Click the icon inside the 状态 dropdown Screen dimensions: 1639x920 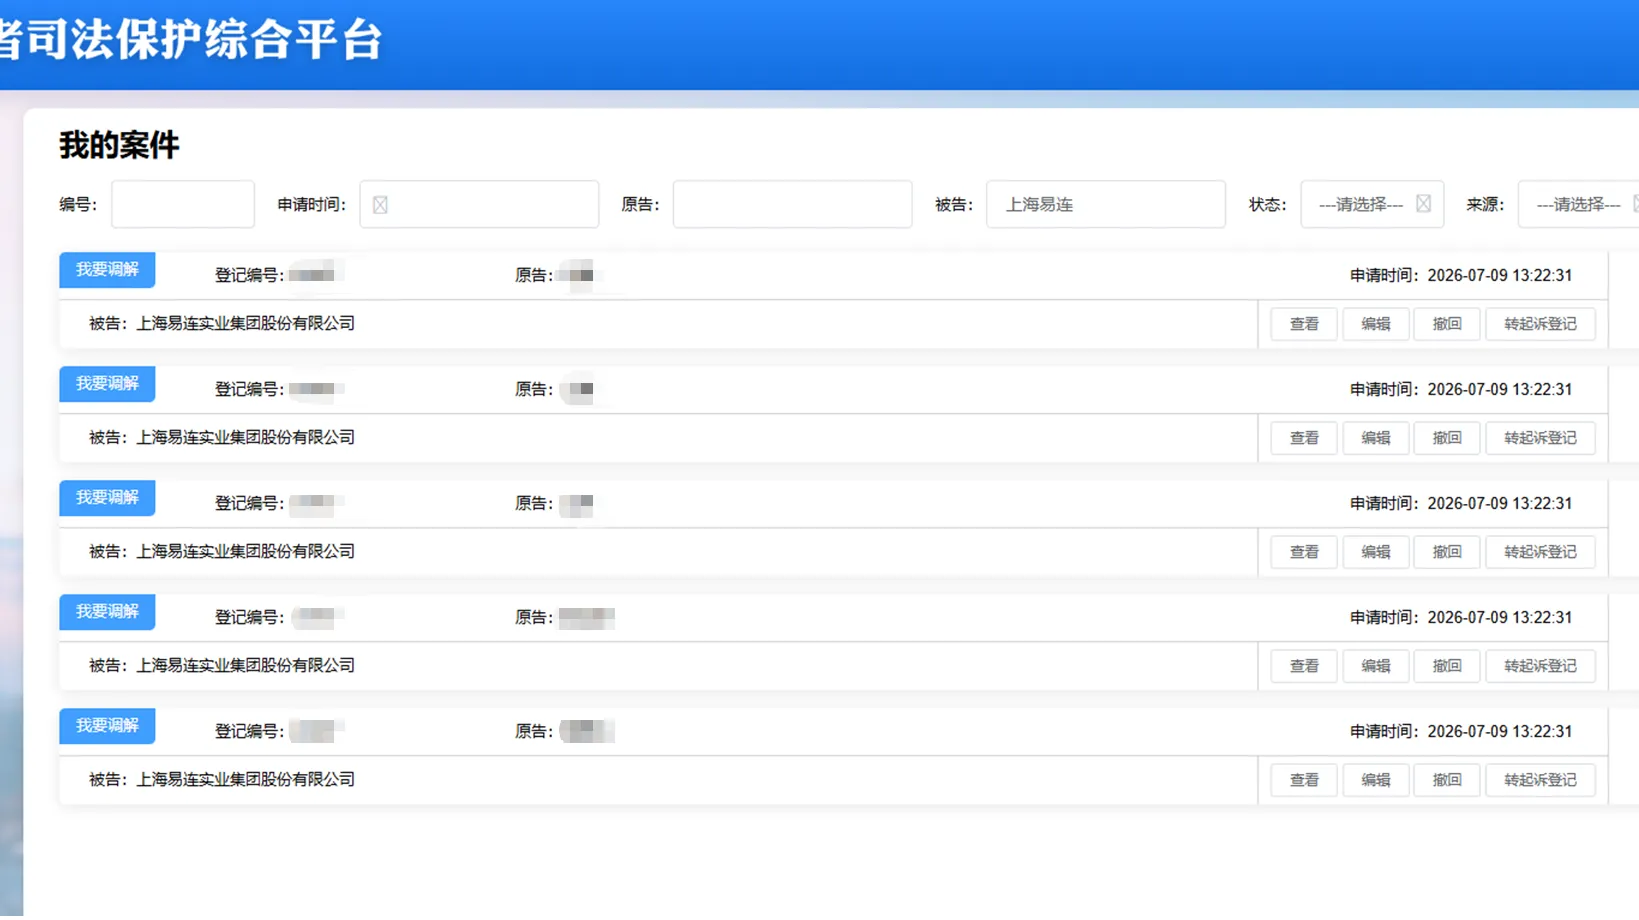(x=1423, y=204)
